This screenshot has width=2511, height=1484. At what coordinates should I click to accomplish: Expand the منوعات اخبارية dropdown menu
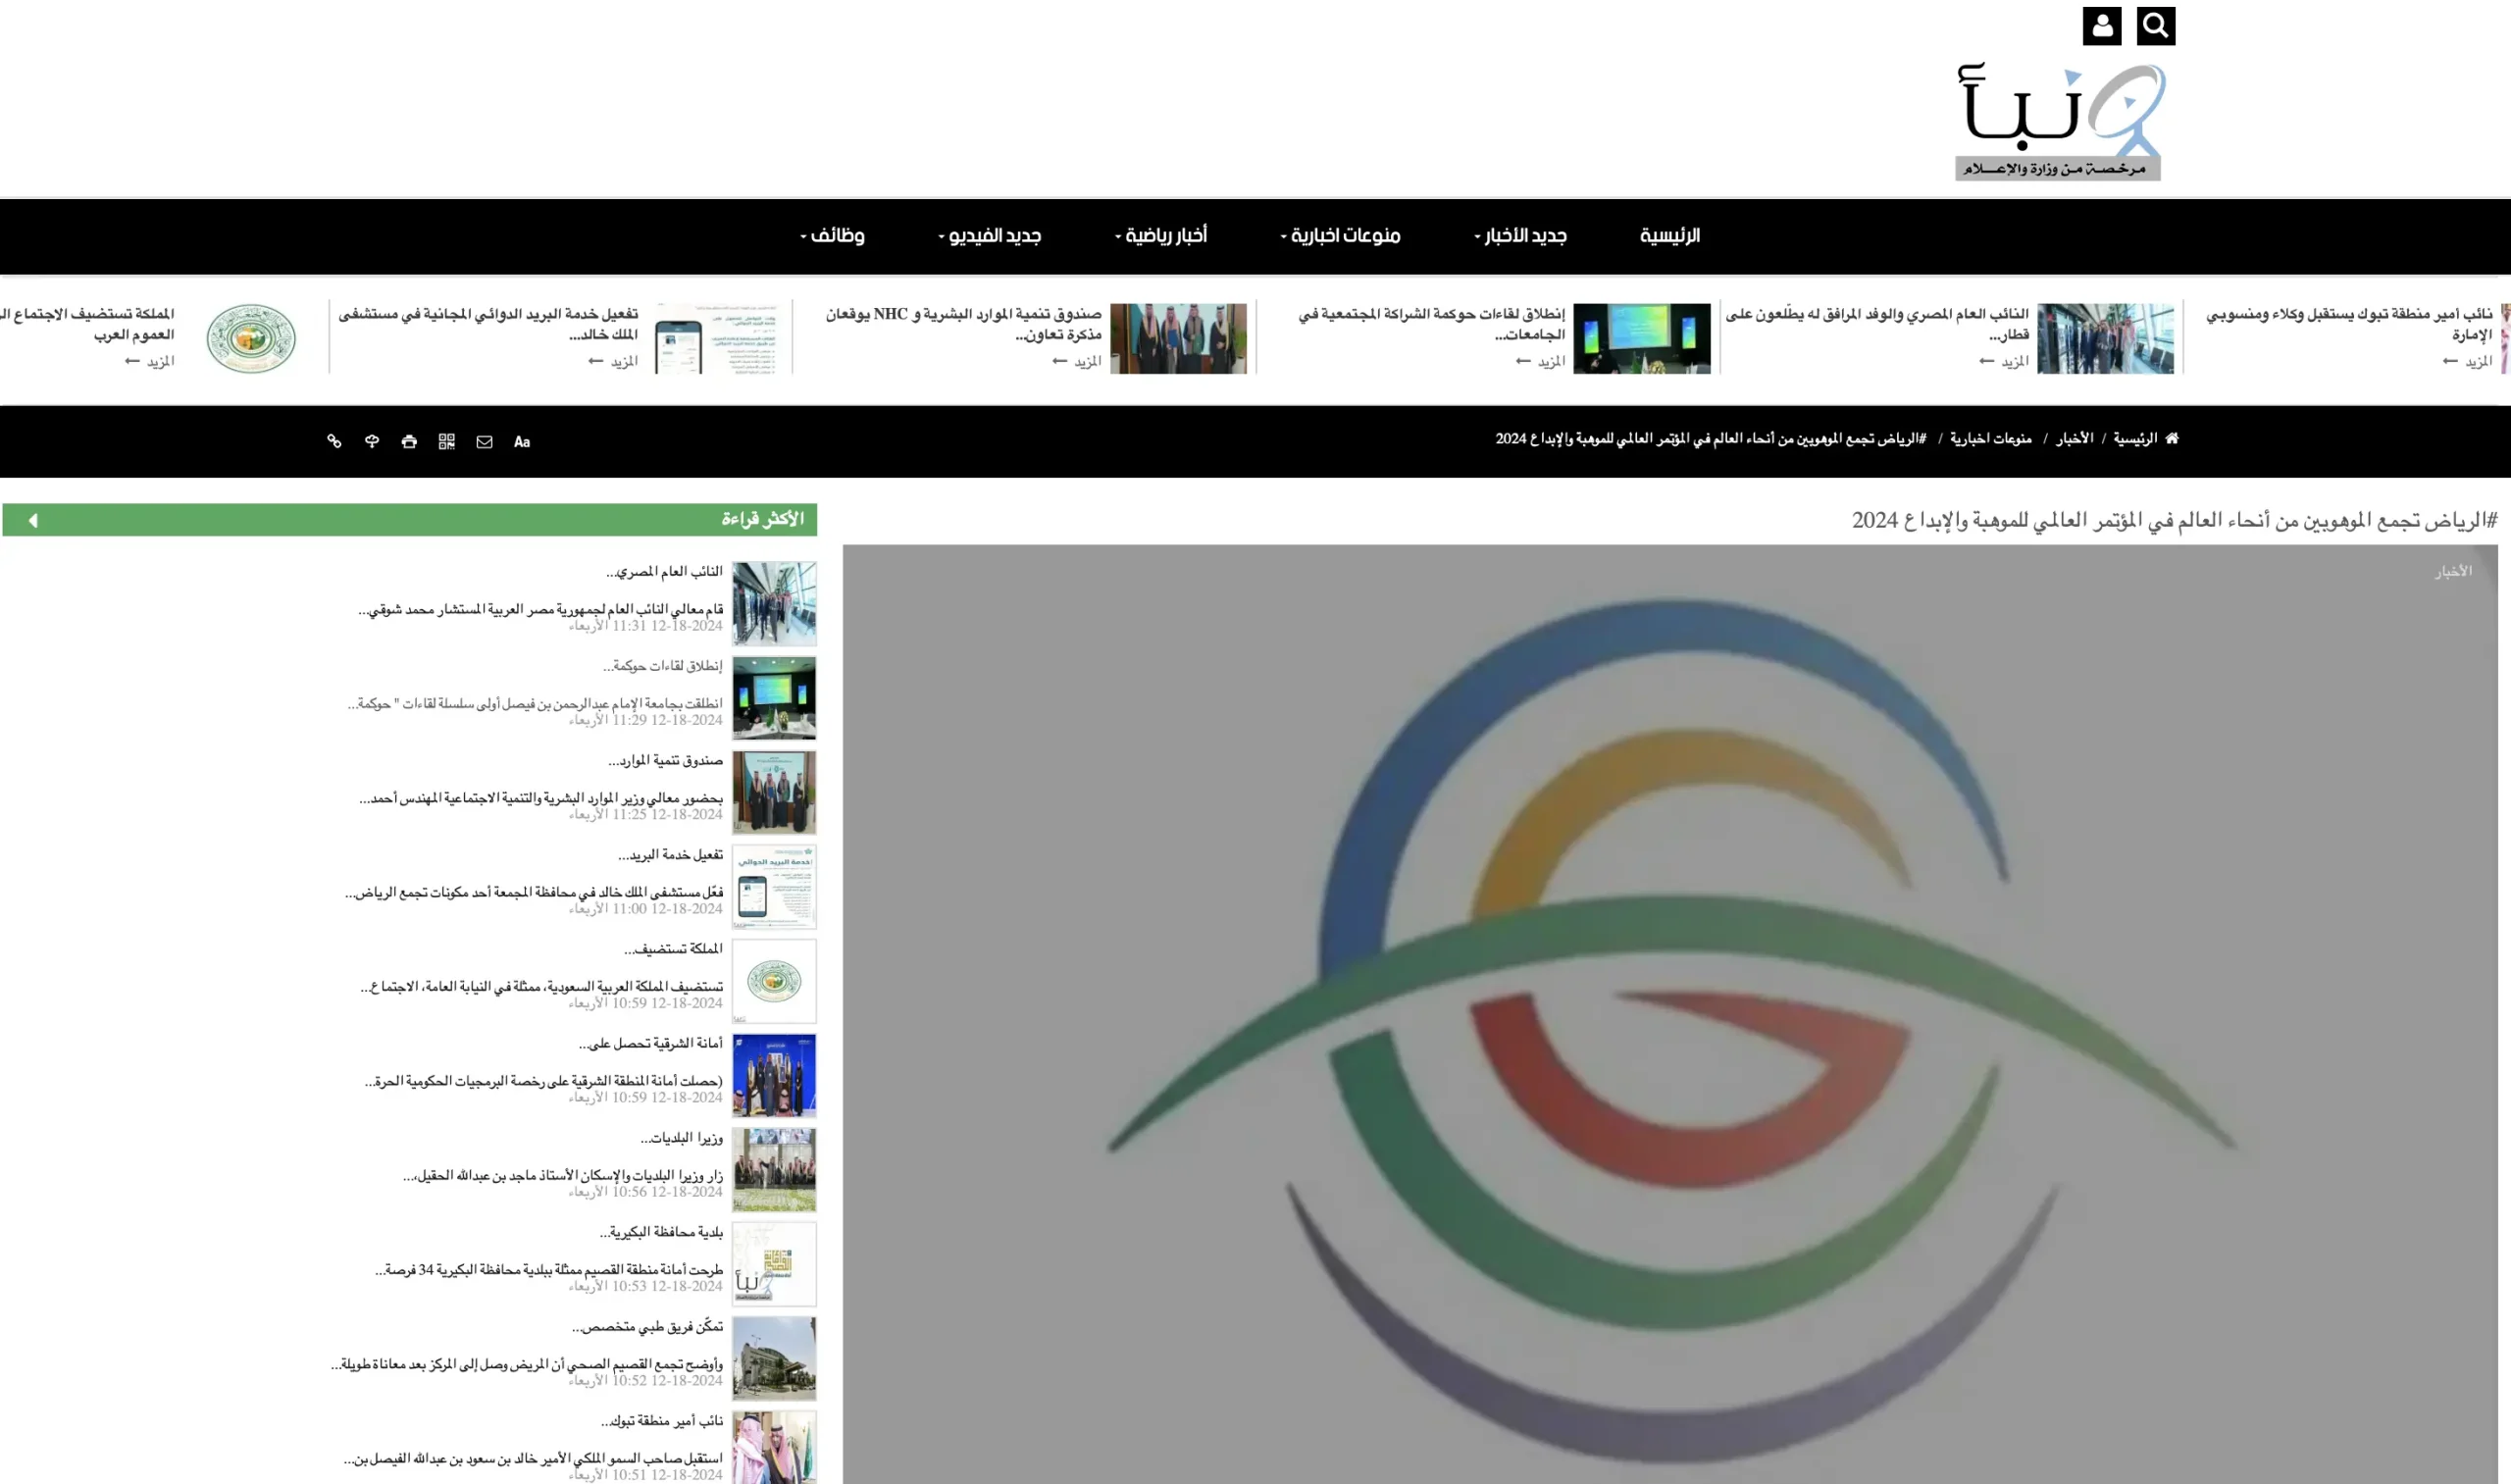pyautogui.click(x=1340, y=236)
